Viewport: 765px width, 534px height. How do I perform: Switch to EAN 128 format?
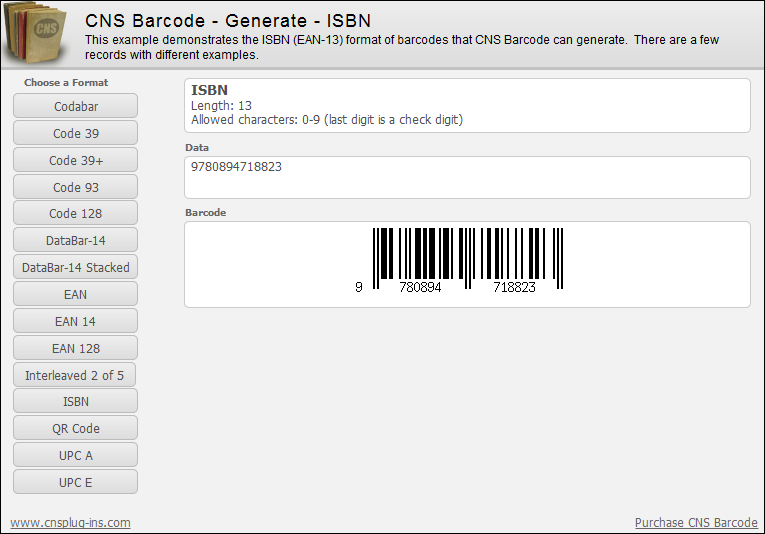click(x=76, y=348)
